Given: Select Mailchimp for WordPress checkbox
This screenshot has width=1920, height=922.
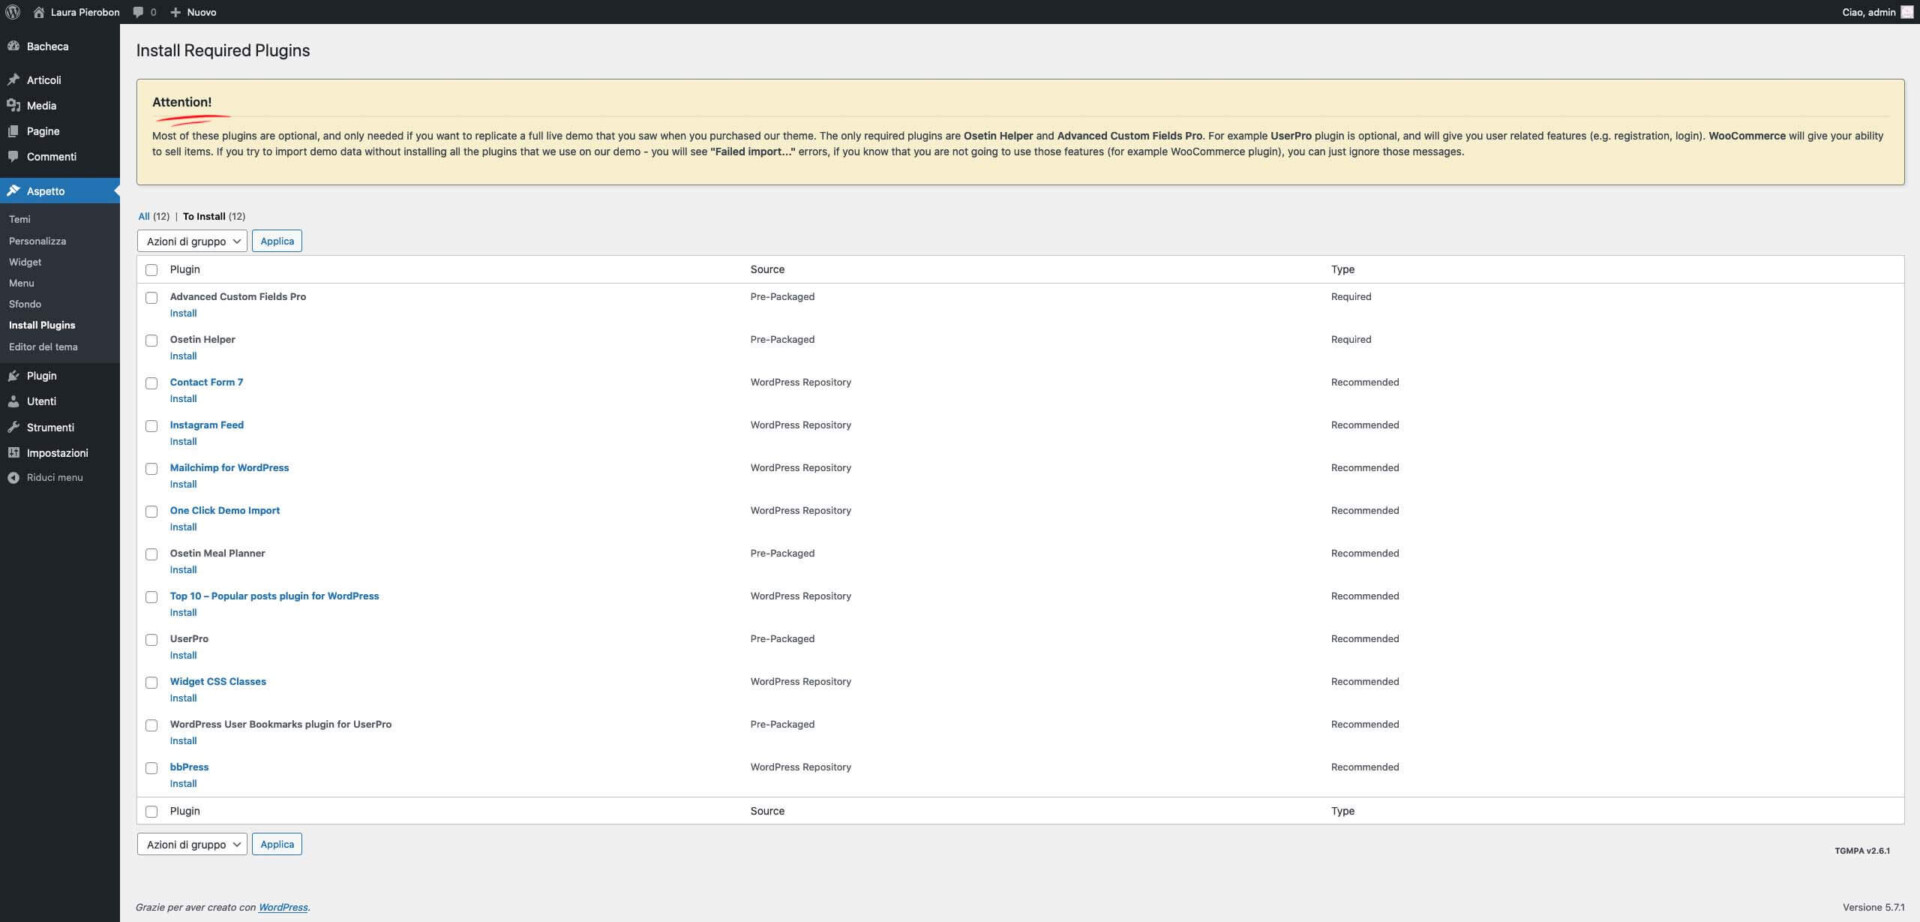Looking at the screenshot, I should tap(152, 469).
